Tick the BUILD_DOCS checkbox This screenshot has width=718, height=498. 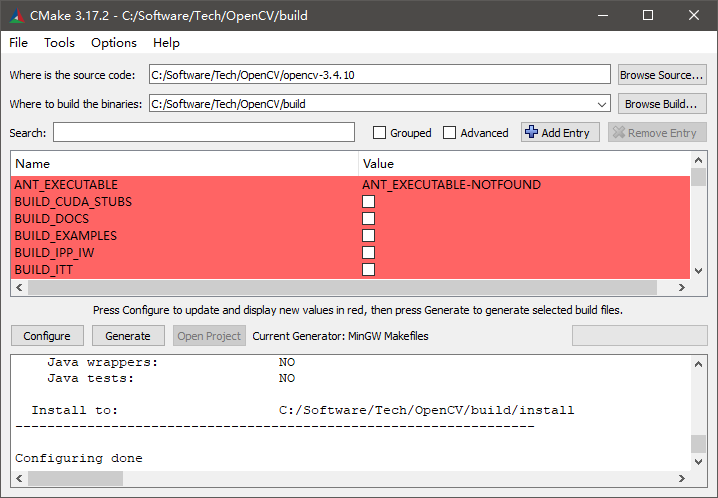point(368,218)
